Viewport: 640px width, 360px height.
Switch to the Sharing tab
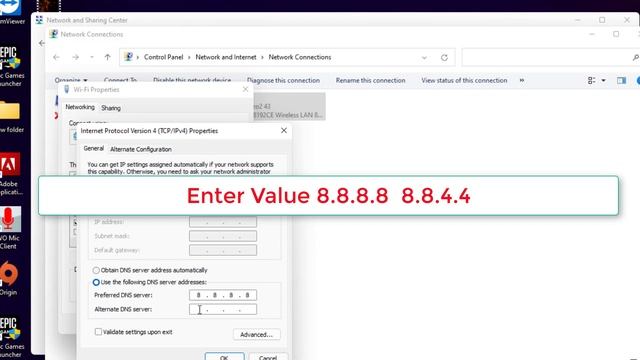click(x=111, y=108)
